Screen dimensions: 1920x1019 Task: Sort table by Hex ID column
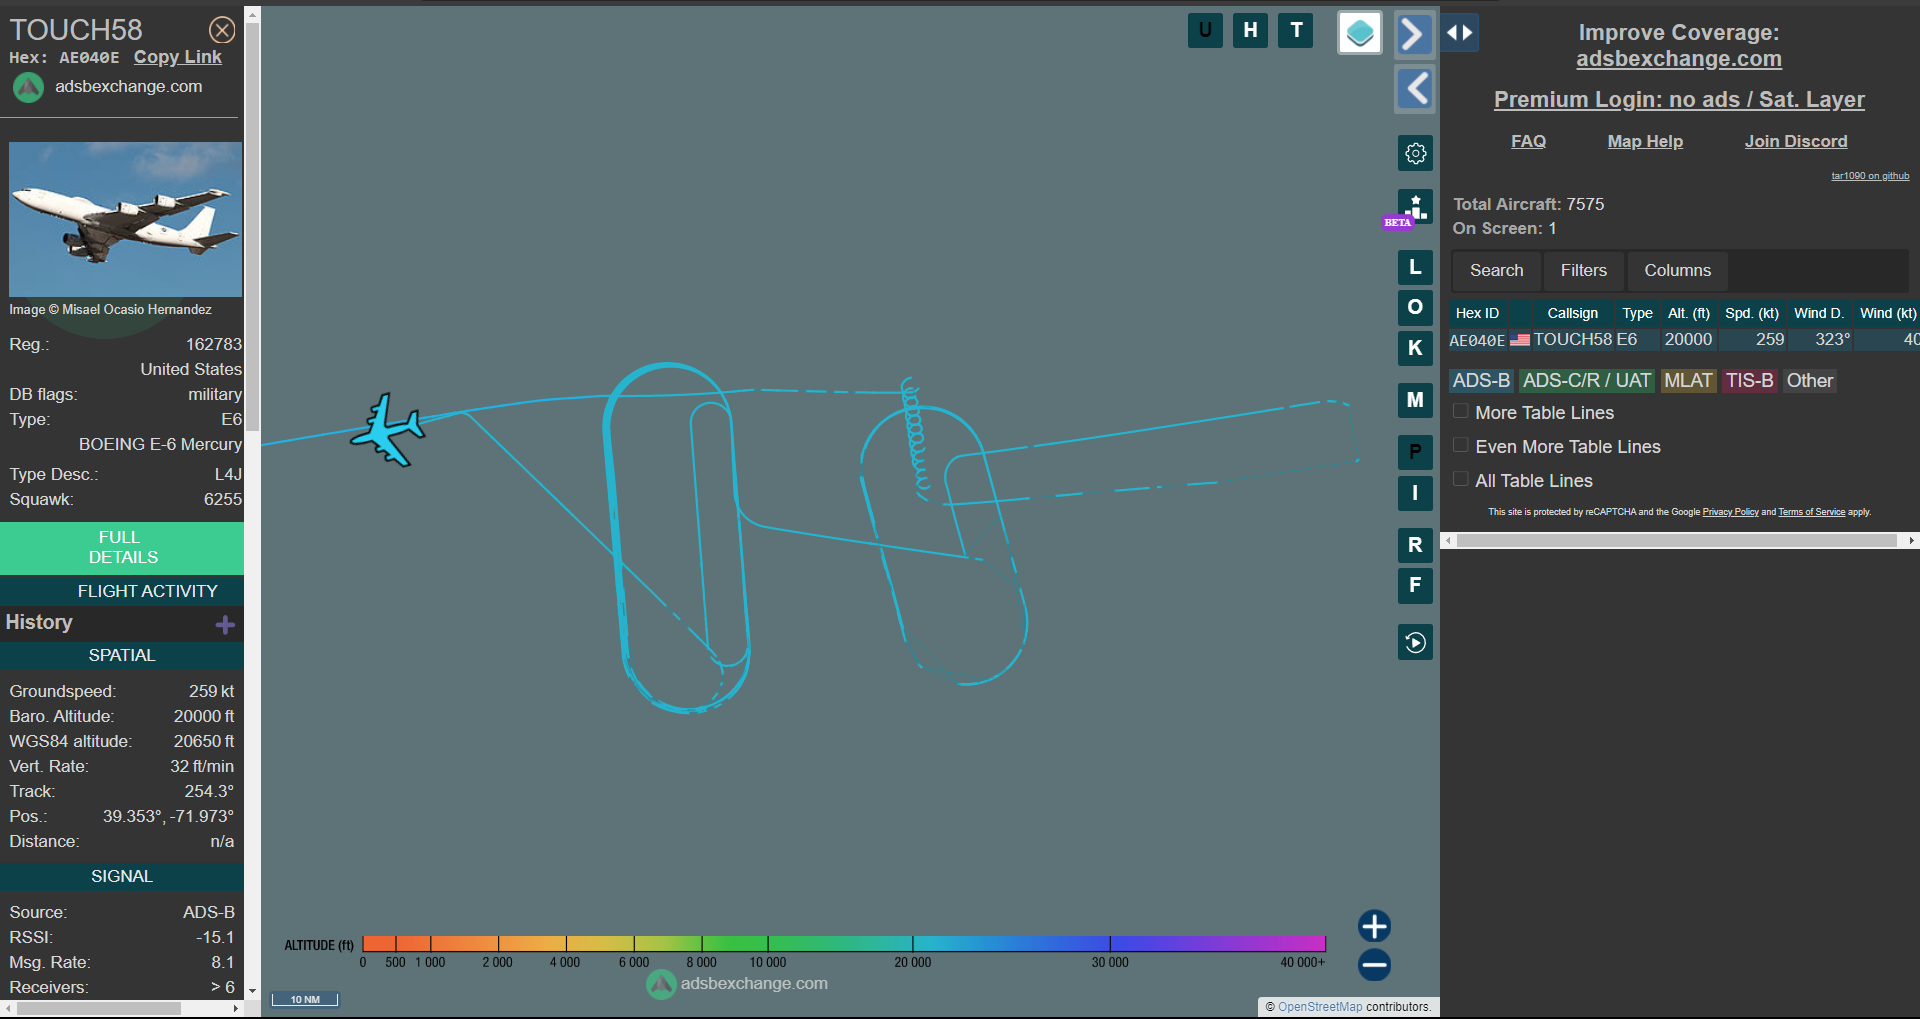(x=1477, y=314)
